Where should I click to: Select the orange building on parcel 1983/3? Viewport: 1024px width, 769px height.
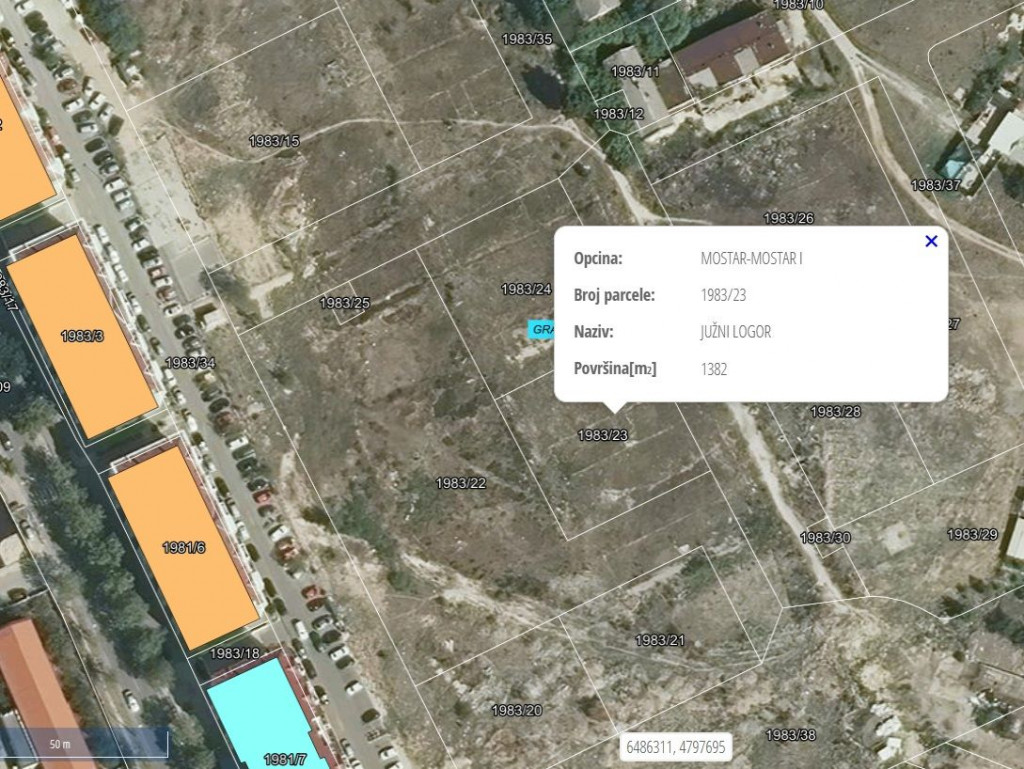(x=82, y=336)
